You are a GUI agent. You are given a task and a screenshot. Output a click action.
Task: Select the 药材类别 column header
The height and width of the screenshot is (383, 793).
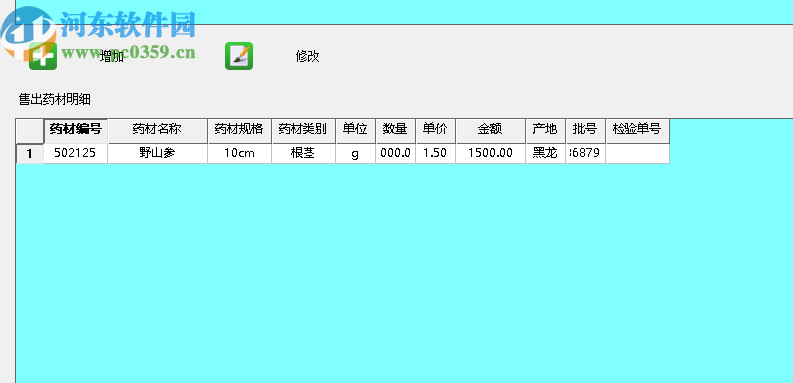pos(303,131)
